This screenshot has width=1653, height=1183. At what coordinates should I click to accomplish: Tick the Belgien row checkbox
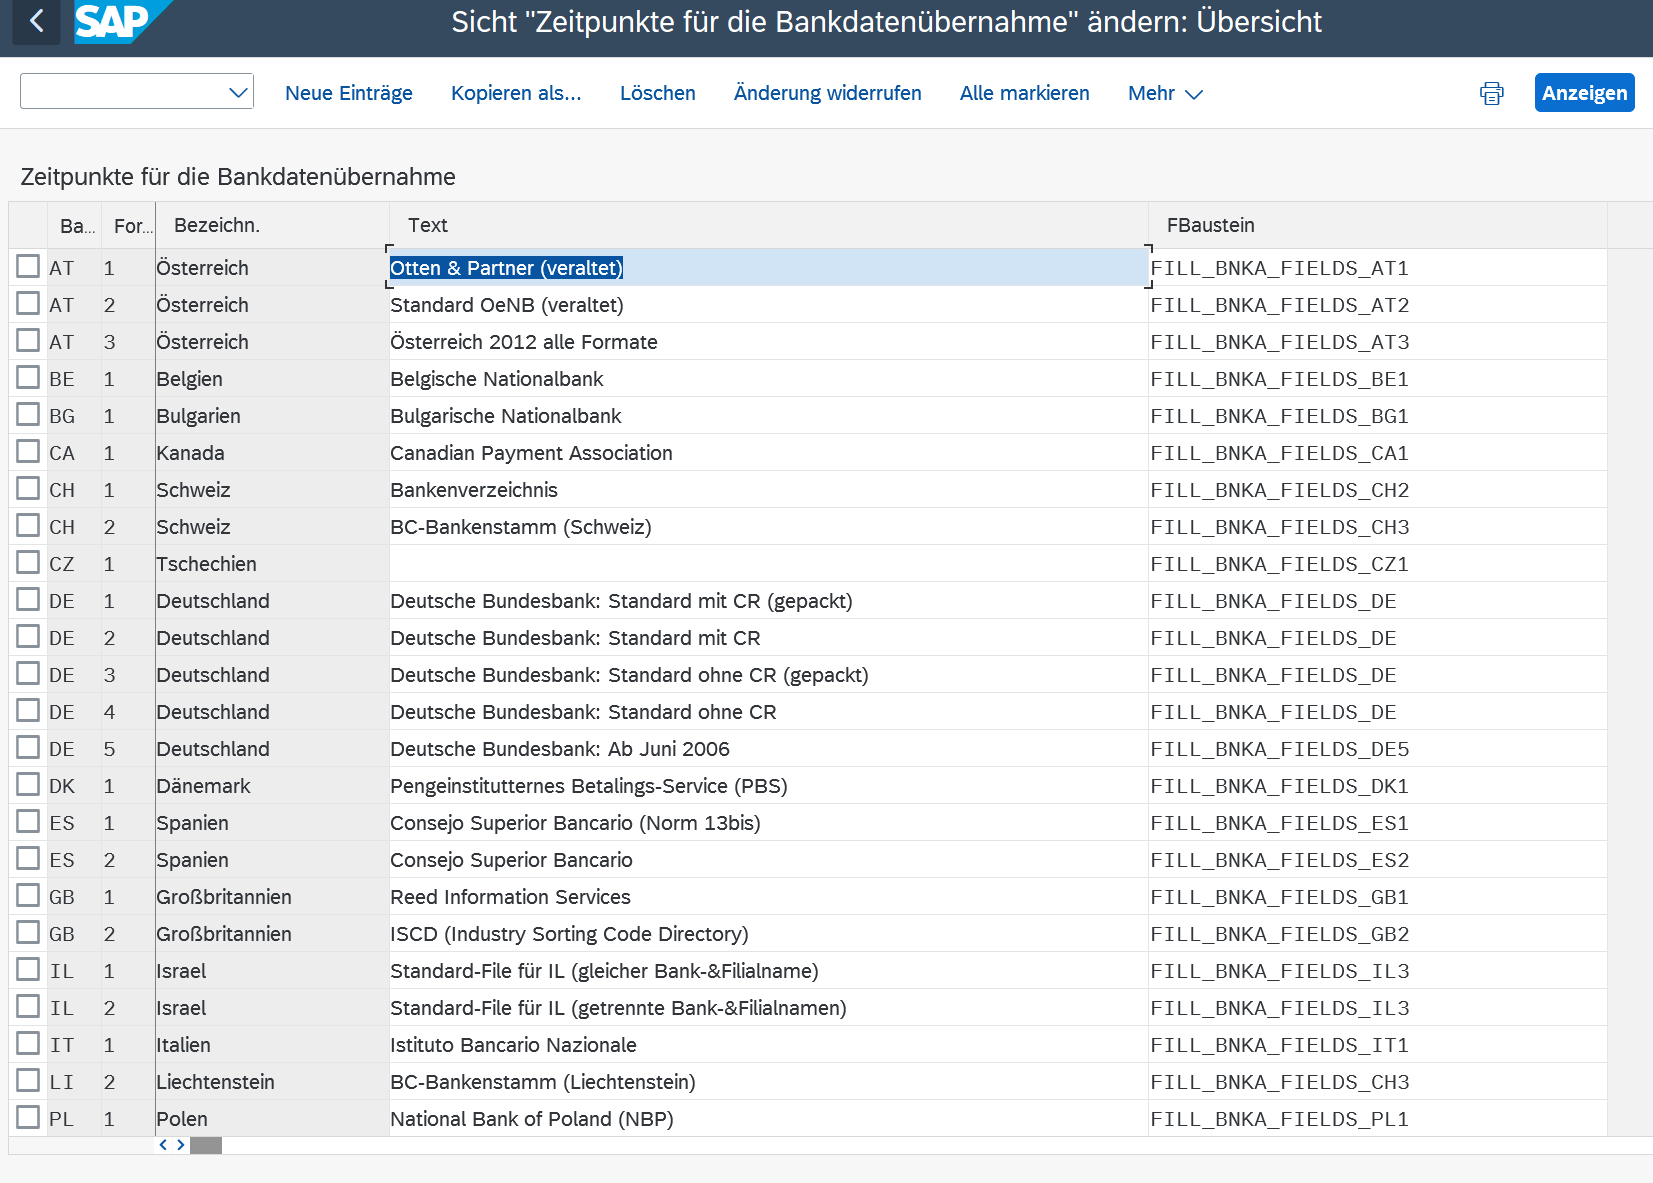pos(28,378)
